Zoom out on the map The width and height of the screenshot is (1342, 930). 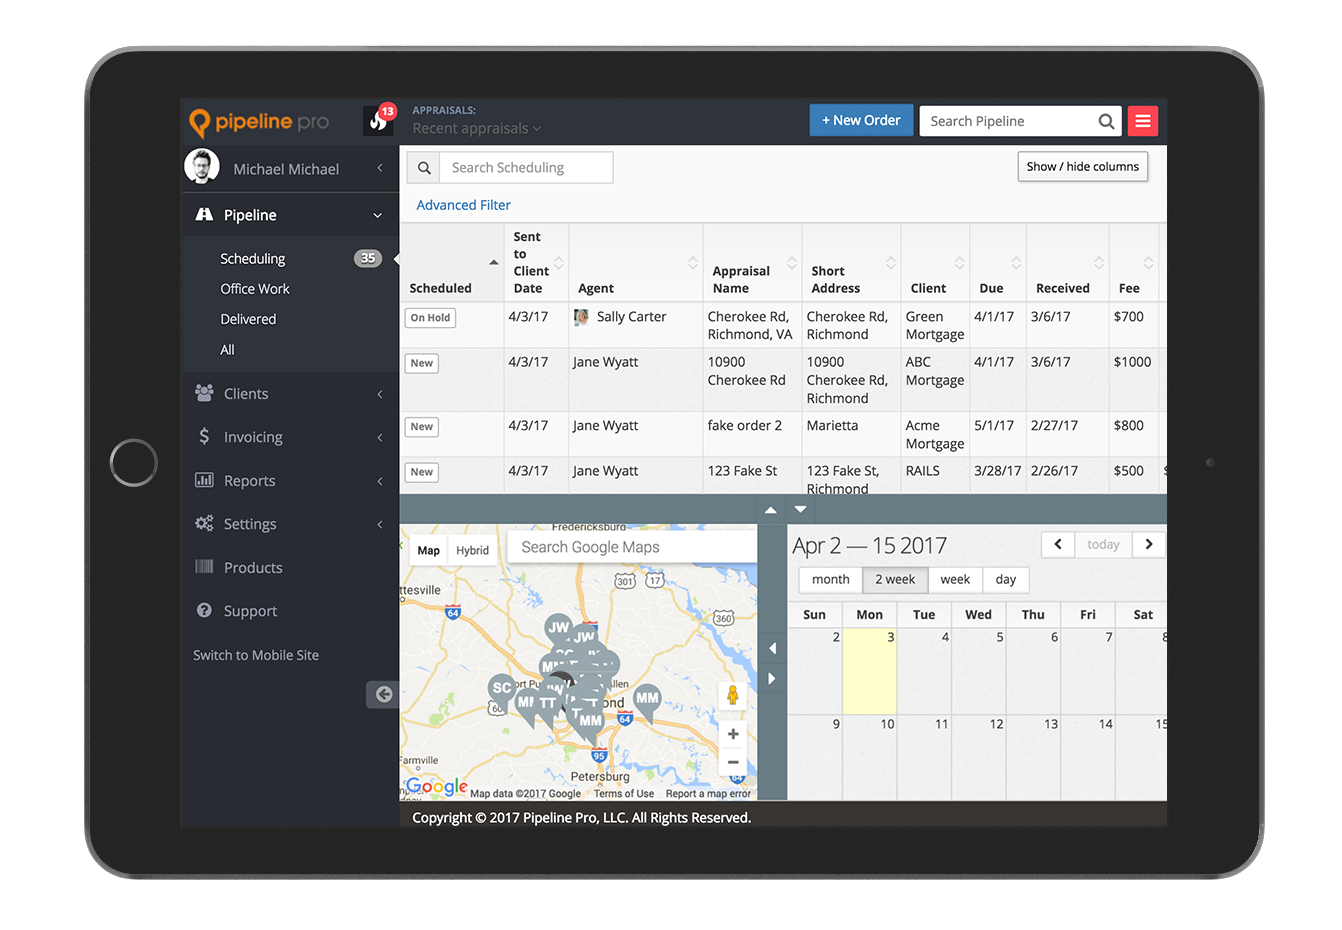click(x=733, y=762)
